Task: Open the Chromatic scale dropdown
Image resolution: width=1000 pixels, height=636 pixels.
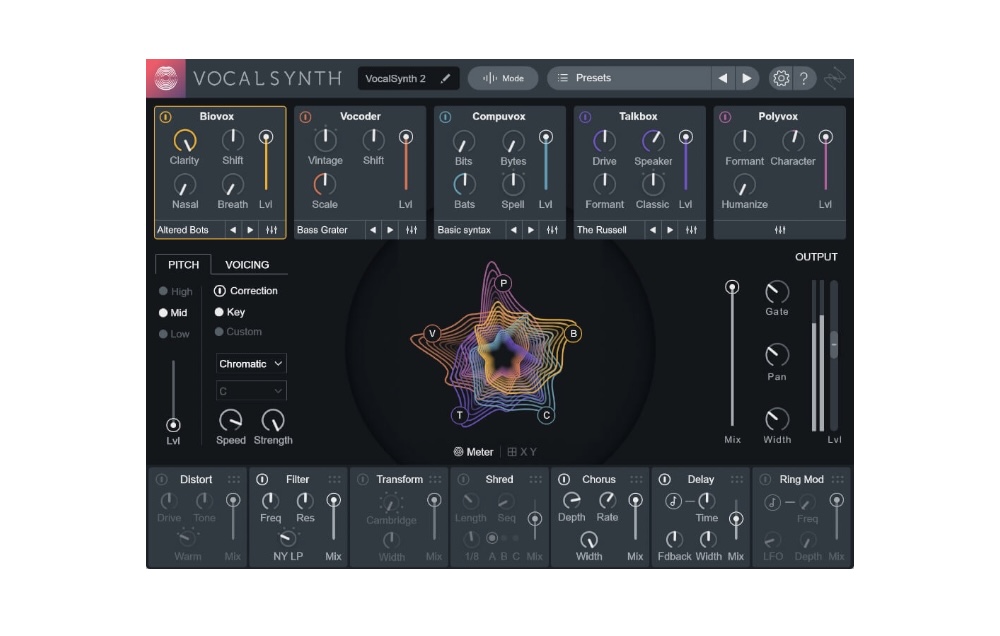Action: point(252,364)
